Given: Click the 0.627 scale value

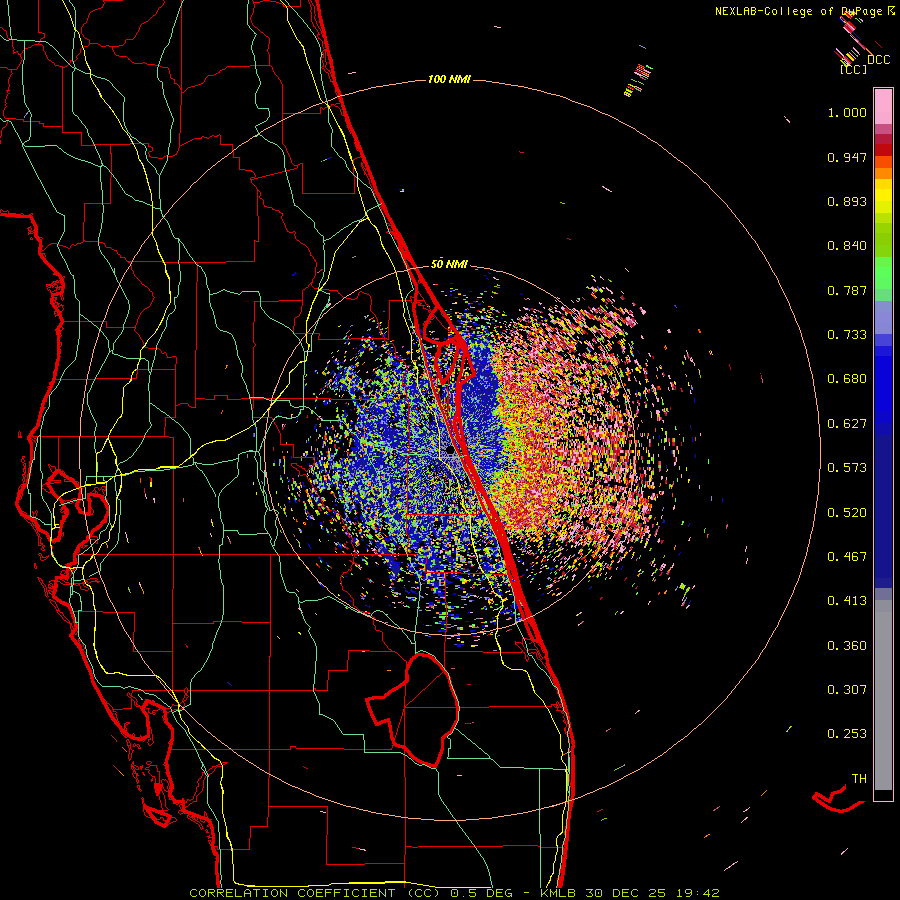Looking at the screenshot, I should click(x=847, y=424).
